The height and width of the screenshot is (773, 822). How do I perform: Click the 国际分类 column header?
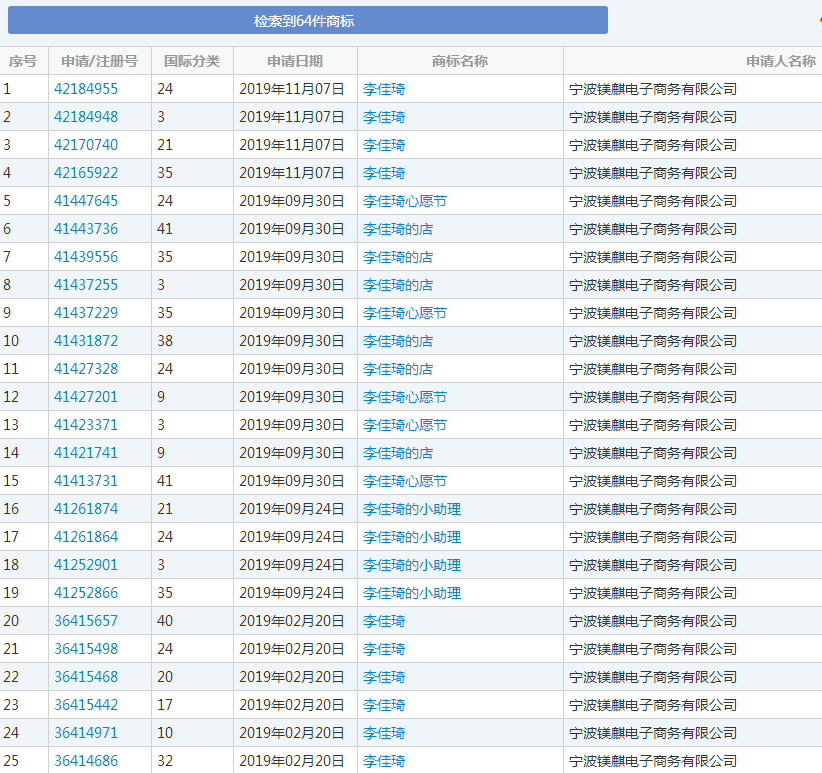196,60
